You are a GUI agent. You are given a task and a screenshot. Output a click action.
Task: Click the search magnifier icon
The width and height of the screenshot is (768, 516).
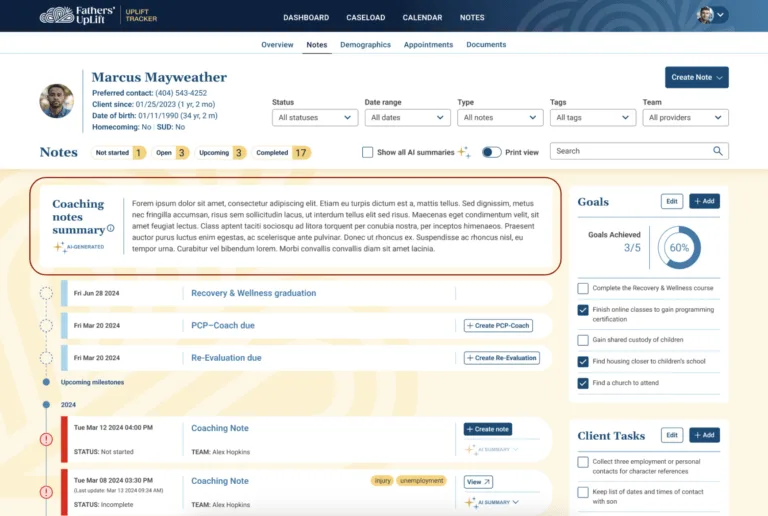[718, 151]
